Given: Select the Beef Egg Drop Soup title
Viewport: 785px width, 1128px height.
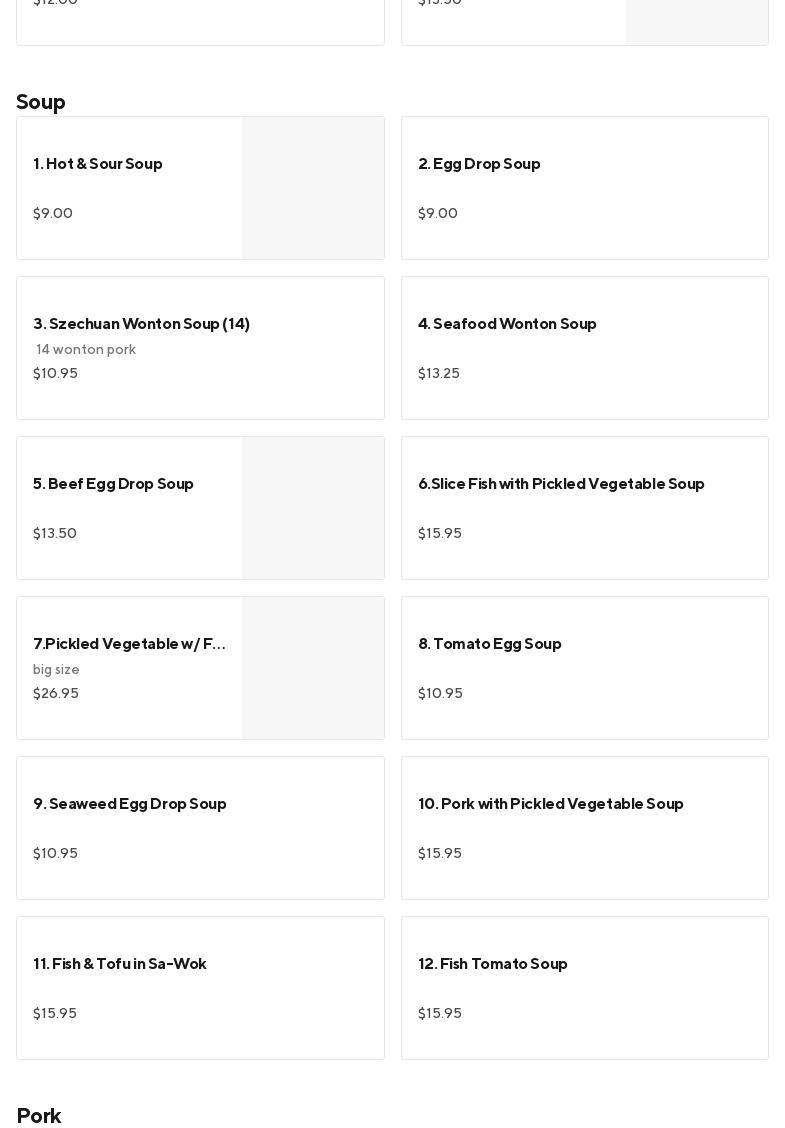Looking at the screenshot, I should tap(113, 484).
